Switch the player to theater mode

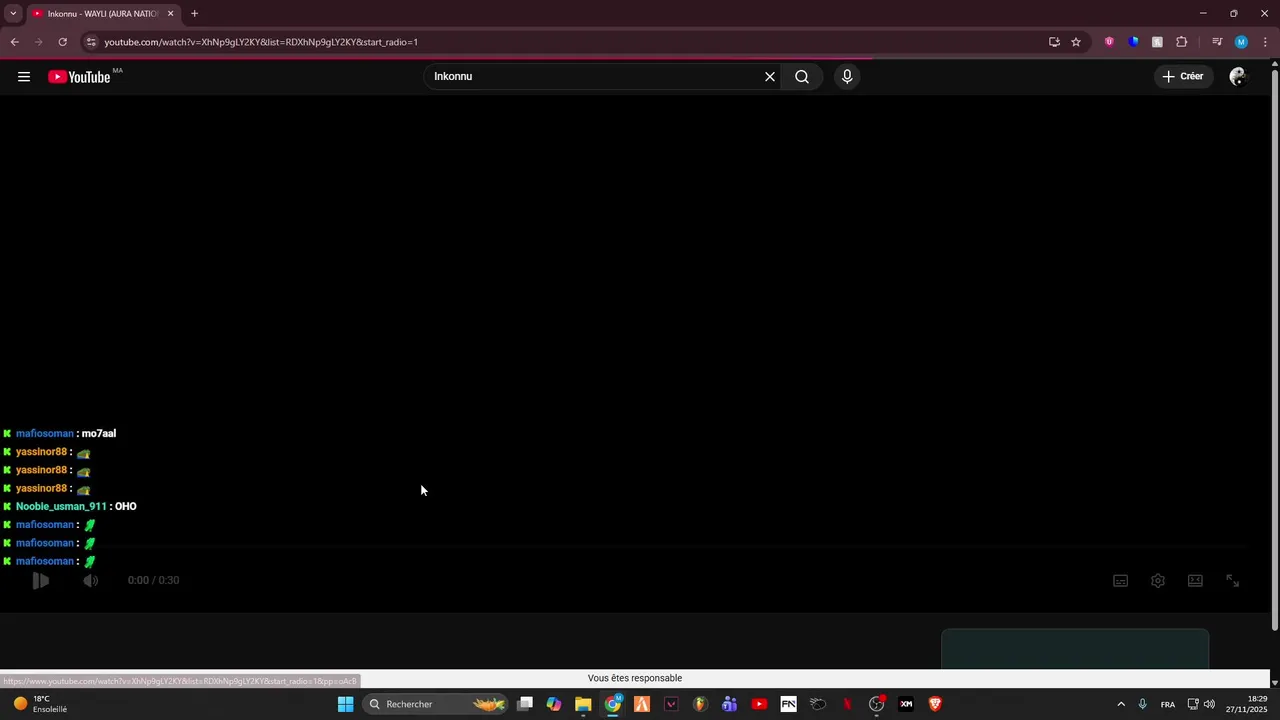point(1195,581)
